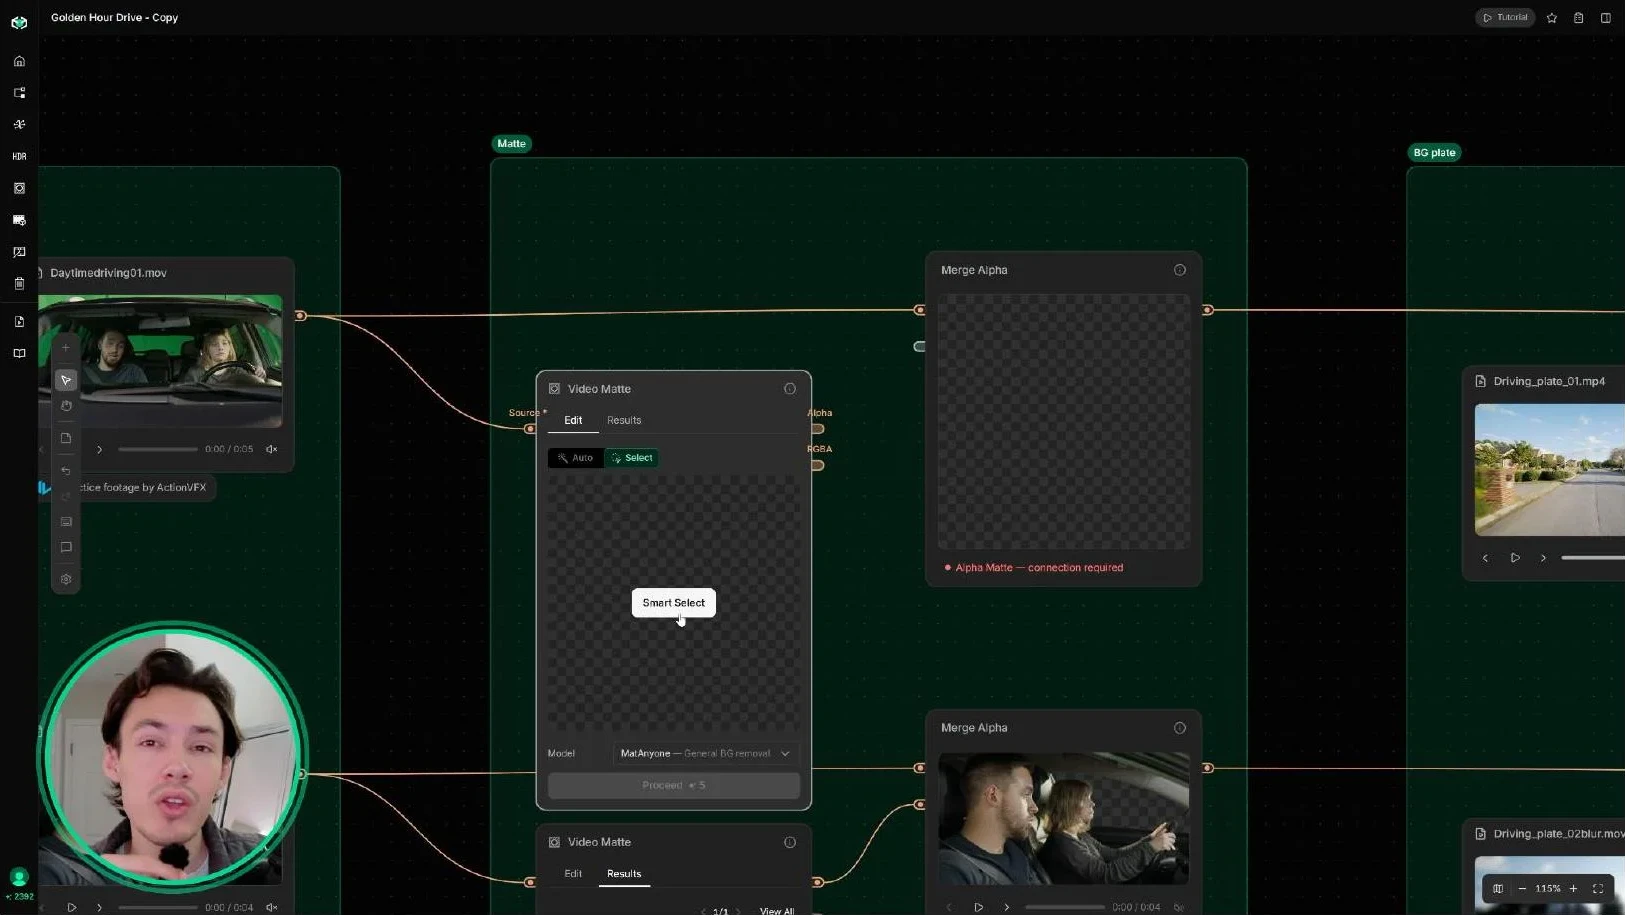Screen dimensions: 1625x915
Task: Open the user account avatar
Action: [x=19, y=878]
